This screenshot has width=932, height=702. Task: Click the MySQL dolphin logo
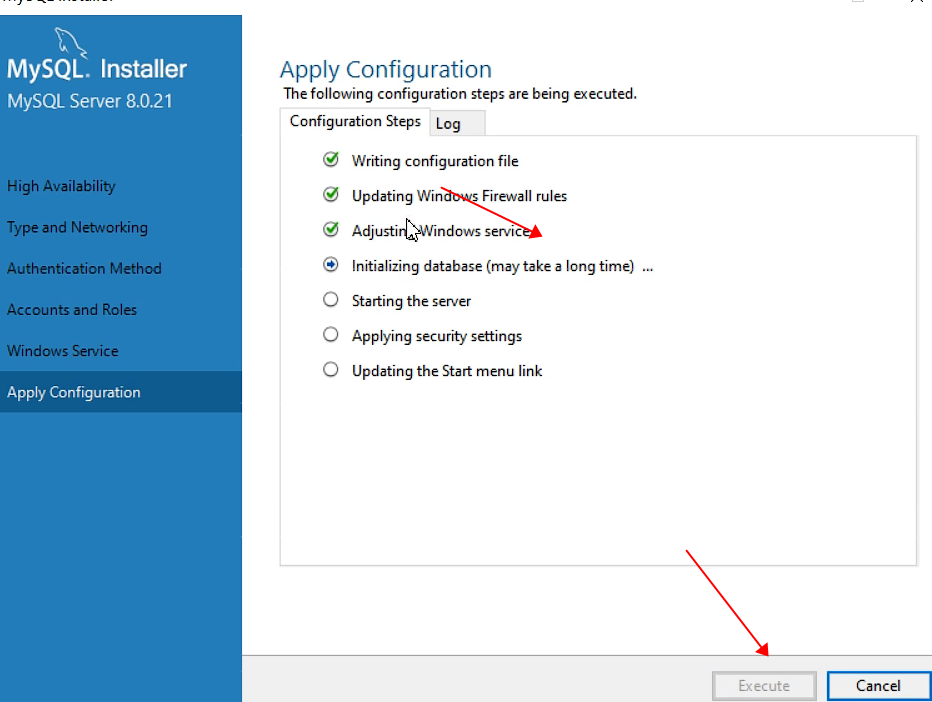(71, 43)
